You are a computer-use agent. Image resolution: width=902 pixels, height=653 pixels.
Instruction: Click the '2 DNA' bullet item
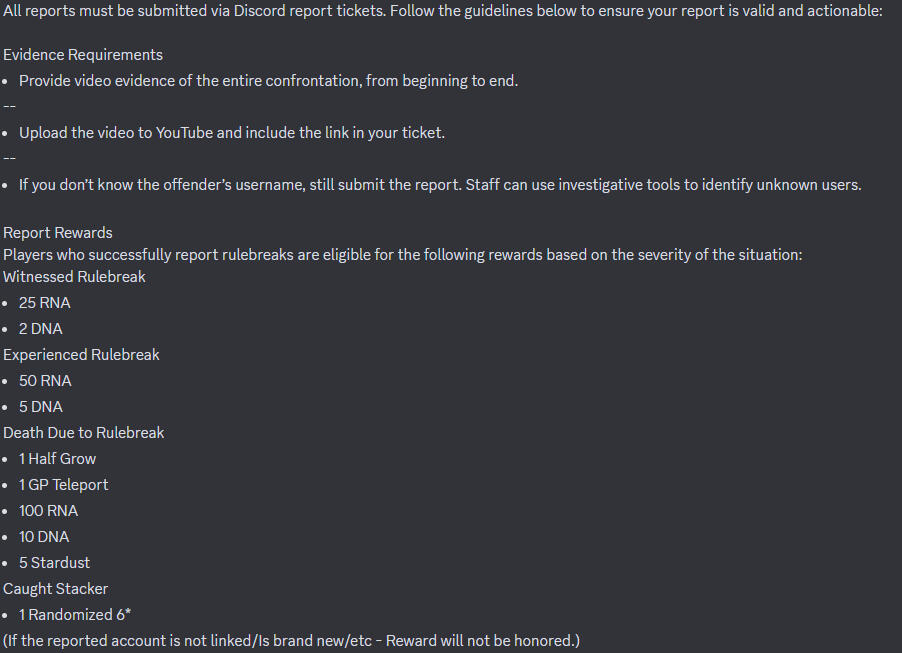40,329
